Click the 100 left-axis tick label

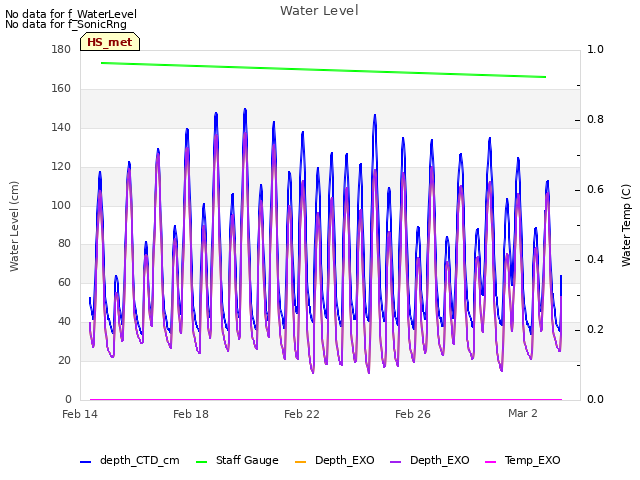click(x=61, y=205)
